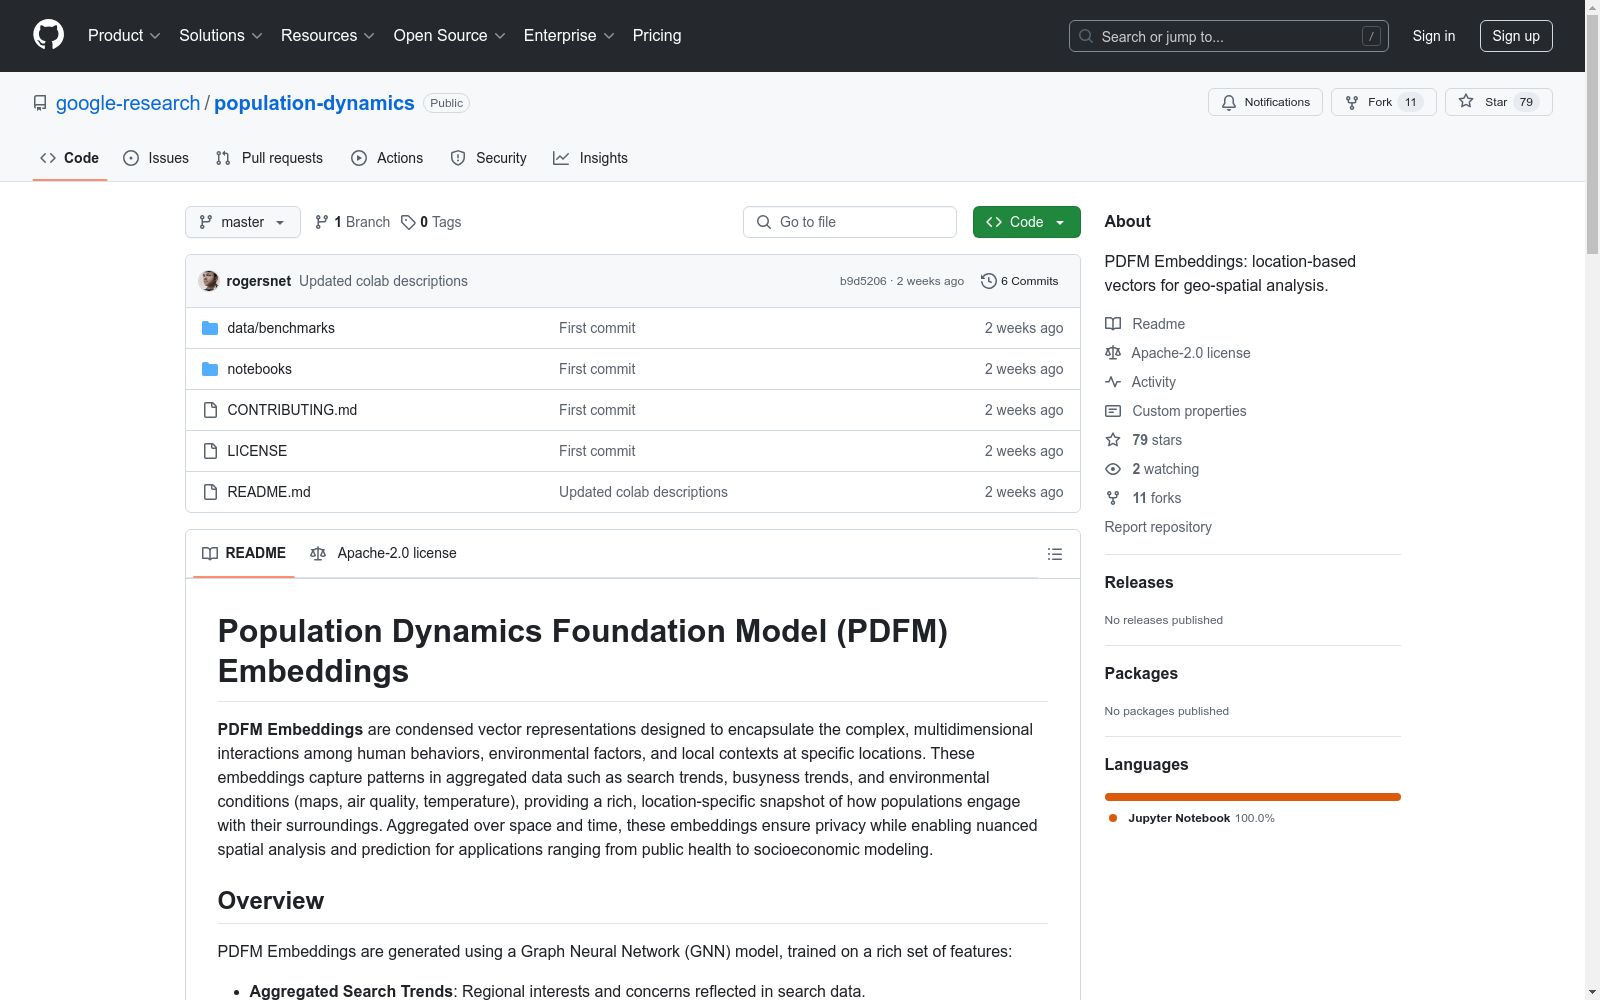Viewport: 1600px width, 1000px height.
Task: Open the data/benchmarks folder
Action: [x=281, y=328]
